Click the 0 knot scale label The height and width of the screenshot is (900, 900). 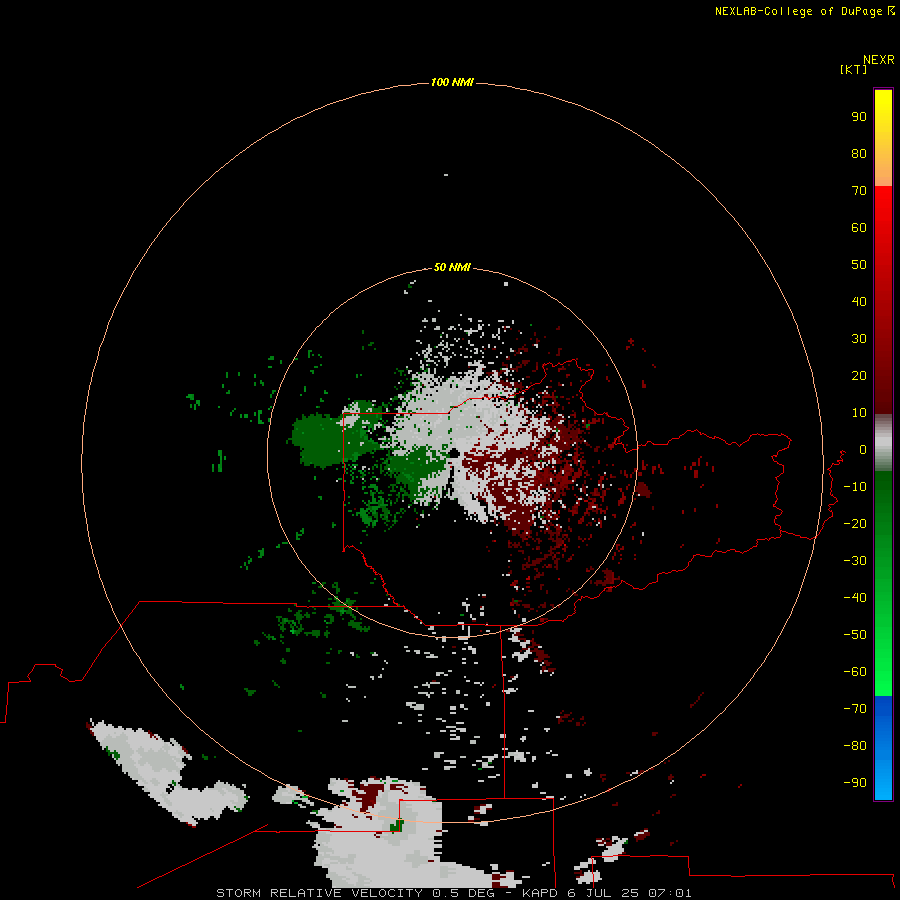coord(863,449)
